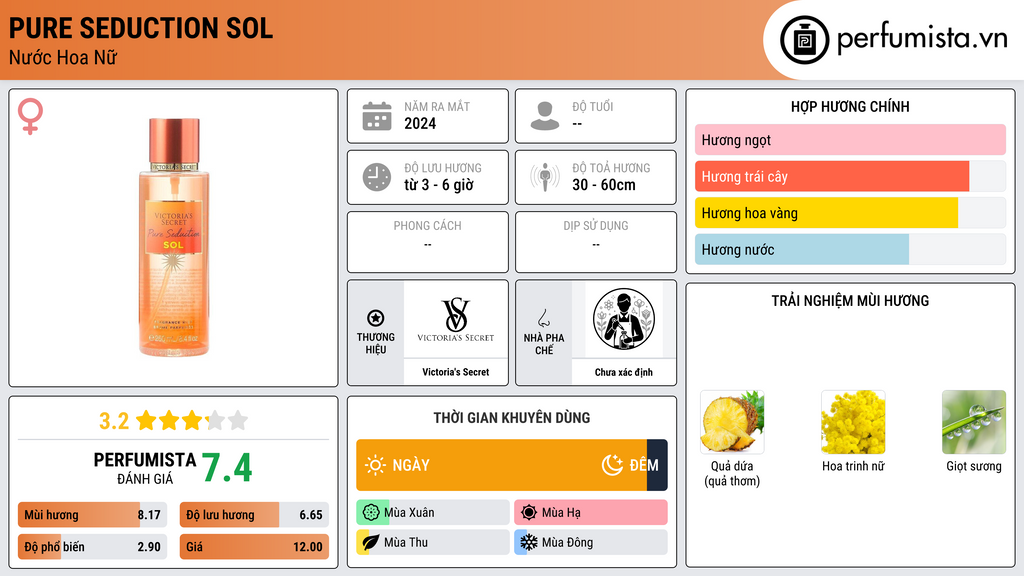Image resolution: width=1024 pixels, height=576 pixels.
Task: Click the Mùa Đông season bar
Action: click(x=591, y=542)
